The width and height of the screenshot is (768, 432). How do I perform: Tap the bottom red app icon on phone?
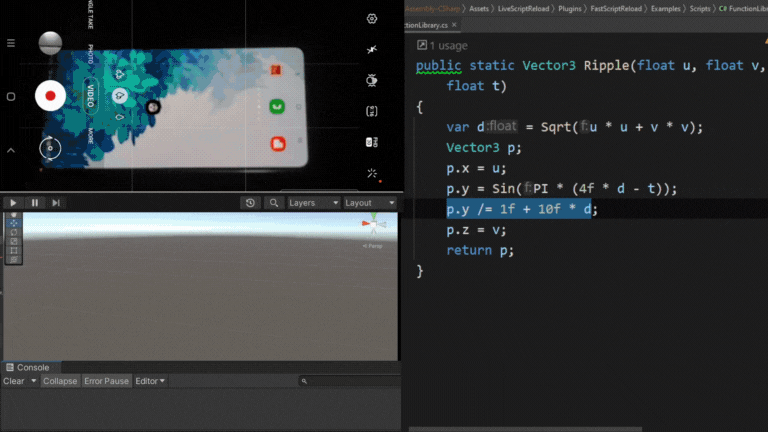click(x=278, y=144)
